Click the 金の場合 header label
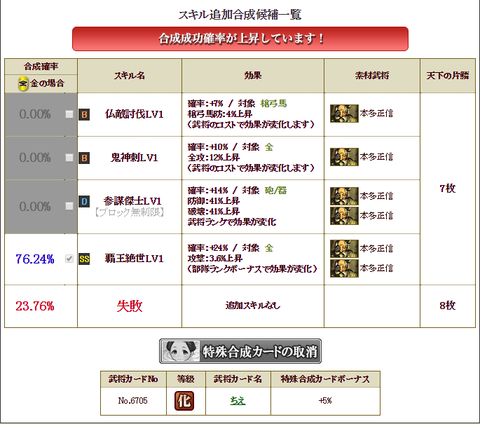 pyautogui.click(x=47, y=83)
